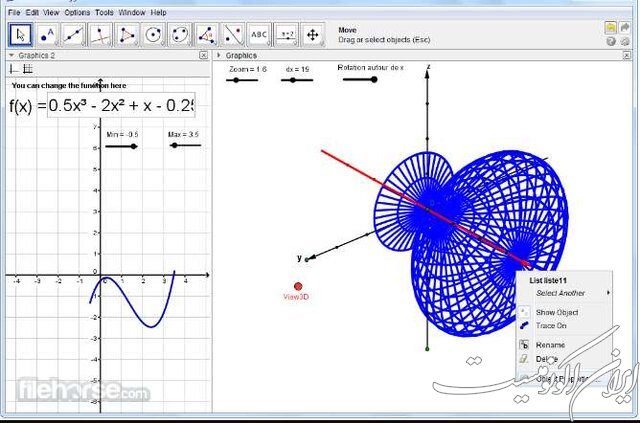Screen dimensions: 640x423
Task: Click Rename in the context menu
Action: coord(550,345)
